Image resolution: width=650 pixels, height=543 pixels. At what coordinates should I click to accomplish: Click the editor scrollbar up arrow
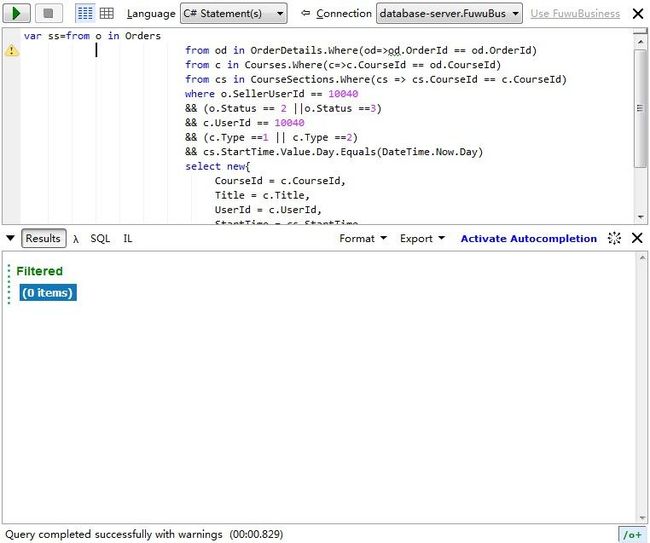pos(640,42)
